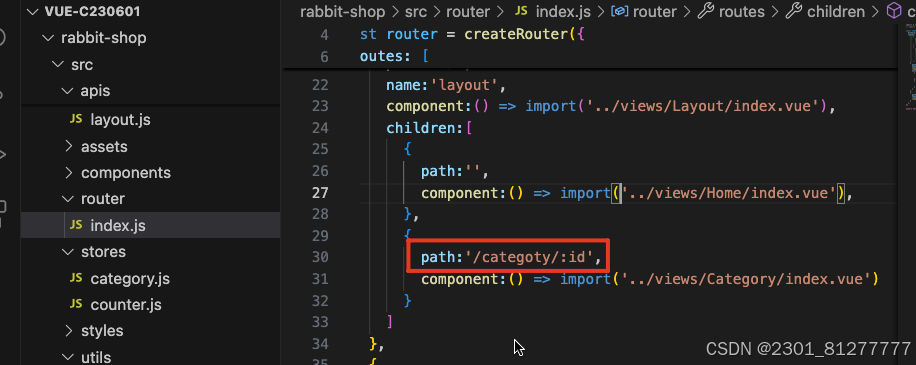Viewport: 916px width, 365px height.
Task: Collapse the router folder chevron
Action: pyautogui.click(x=68, y=199)
